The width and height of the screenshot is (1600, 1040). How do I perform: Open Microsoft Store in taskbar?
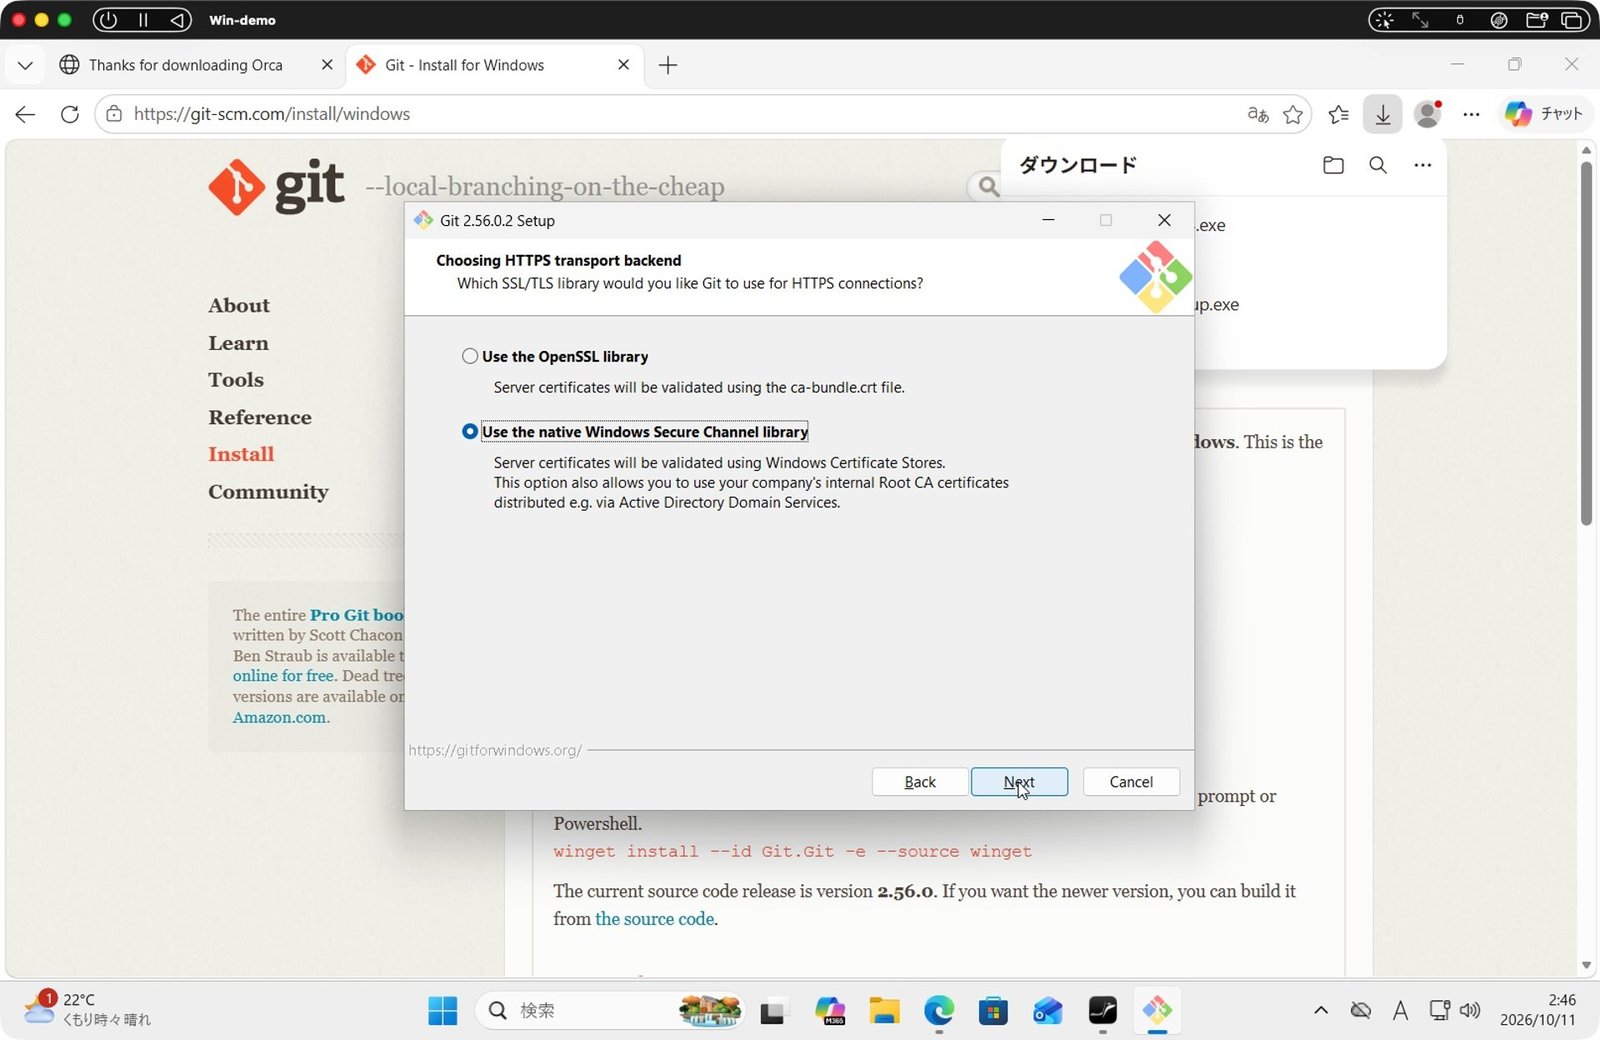(993, 1011)
